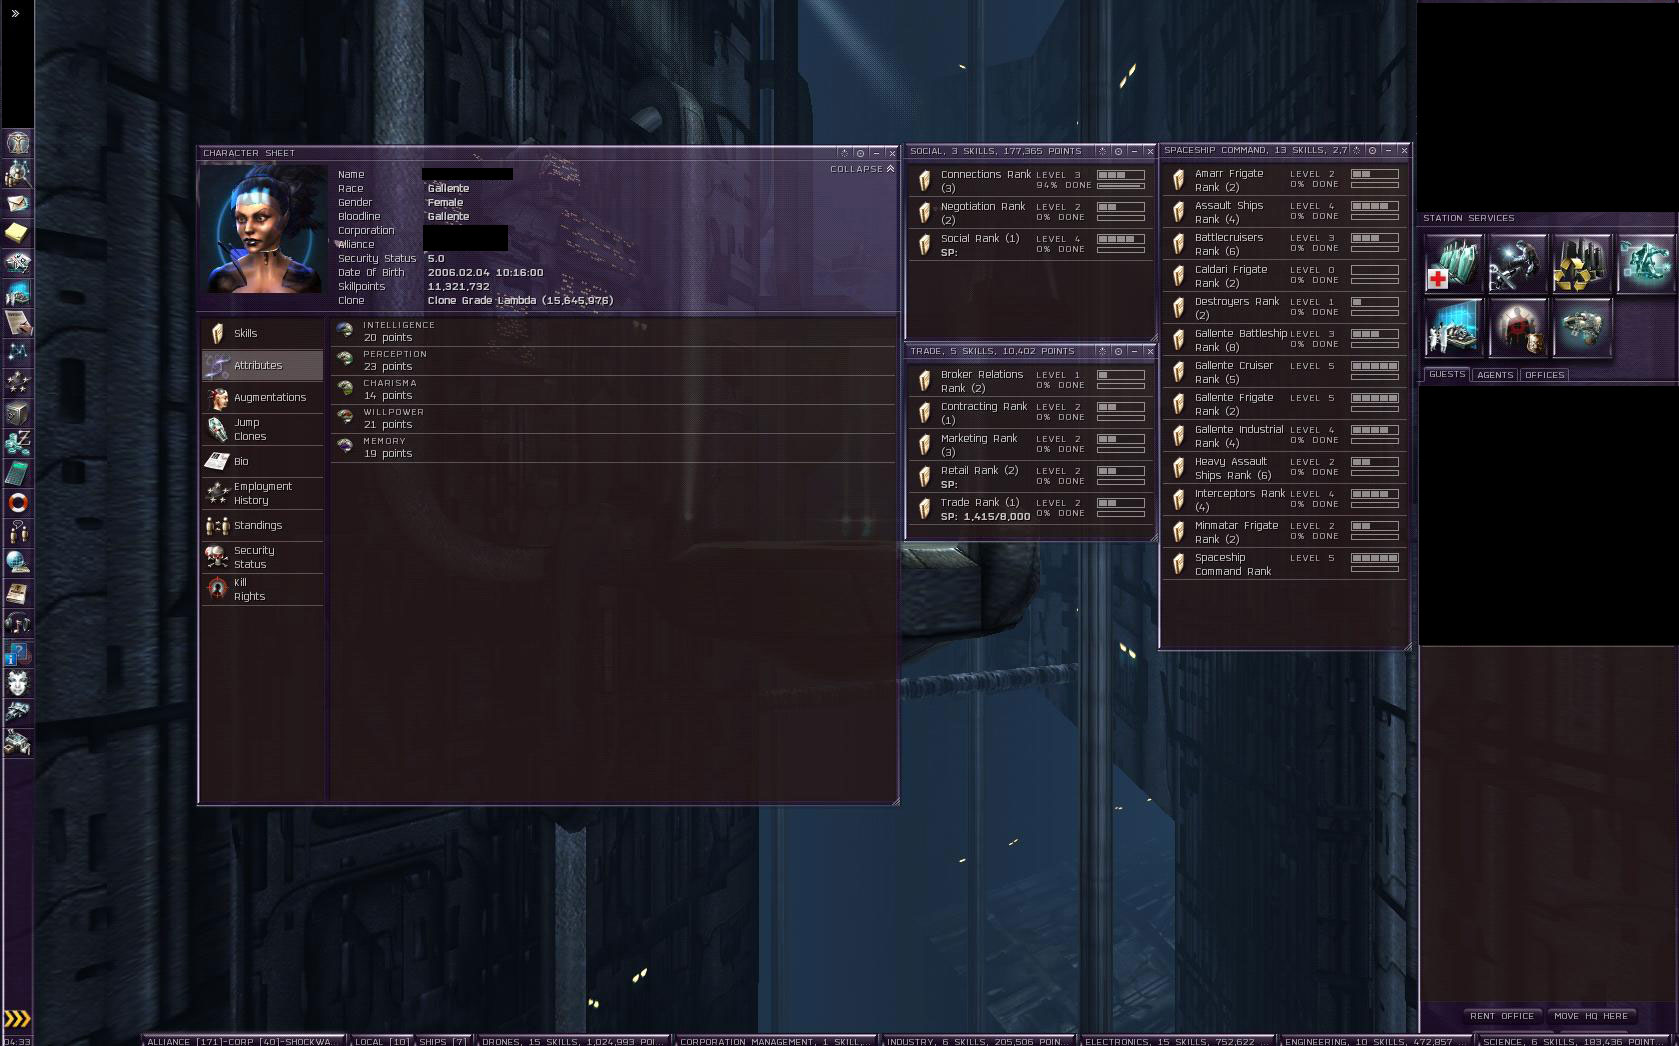Screen dimensions: 1679x1046
Task: Click the Gallente Cruiser level bar
Action: [x=1375, y=366]
